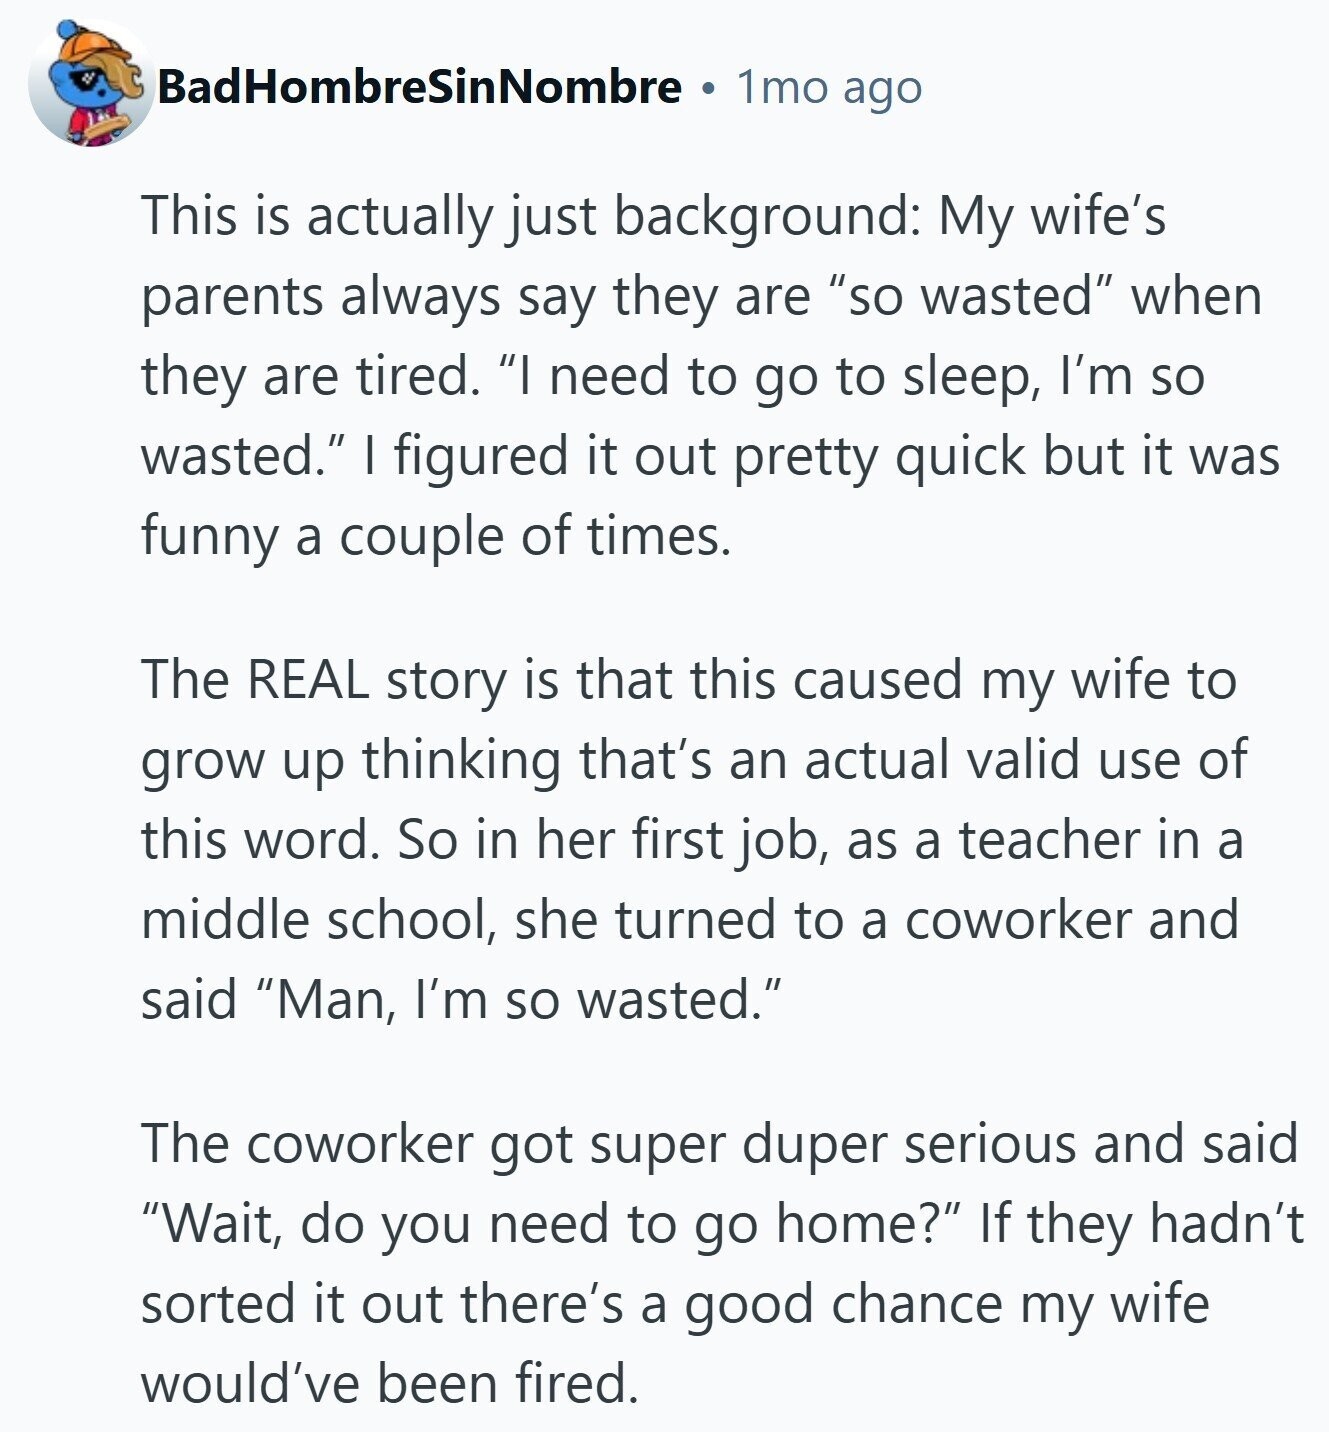Click the last line "would've been fired."
The width and height of the screenshot is (1329, 1432).
point(389,1384)
